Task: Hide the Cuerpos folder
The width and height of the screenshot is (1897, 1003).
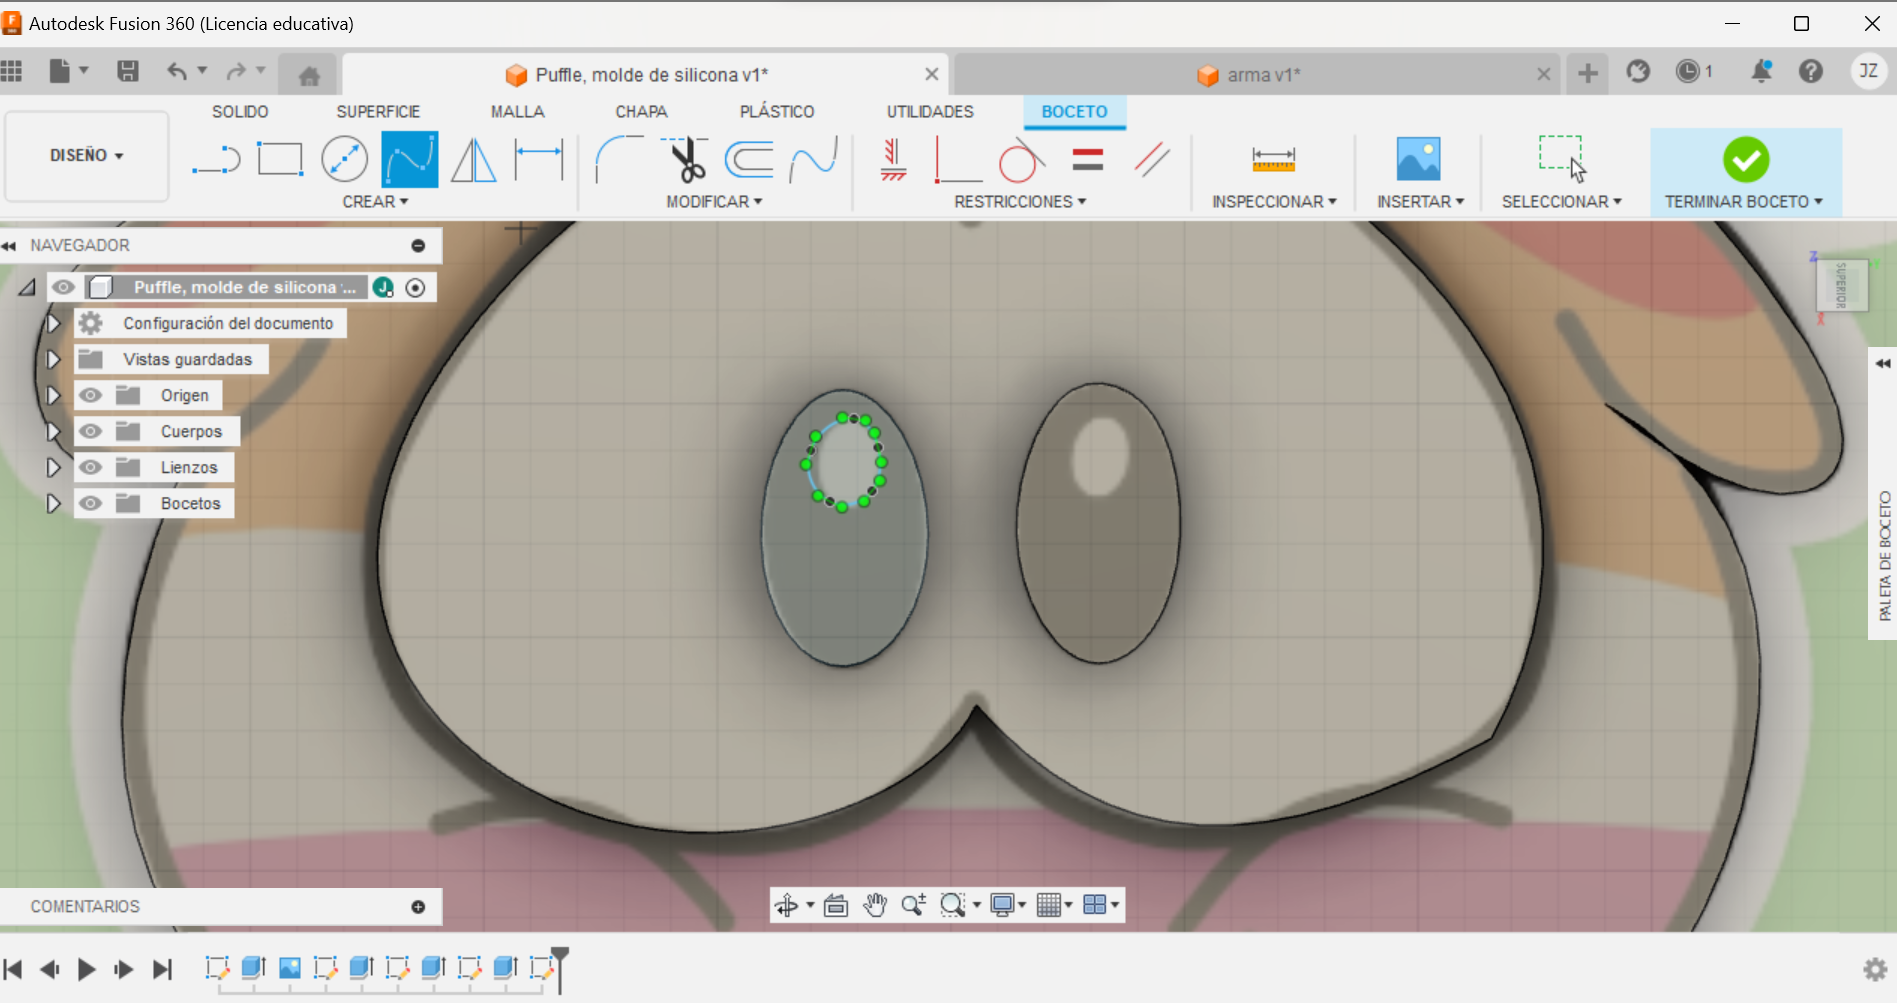Action: click(90, 431)
